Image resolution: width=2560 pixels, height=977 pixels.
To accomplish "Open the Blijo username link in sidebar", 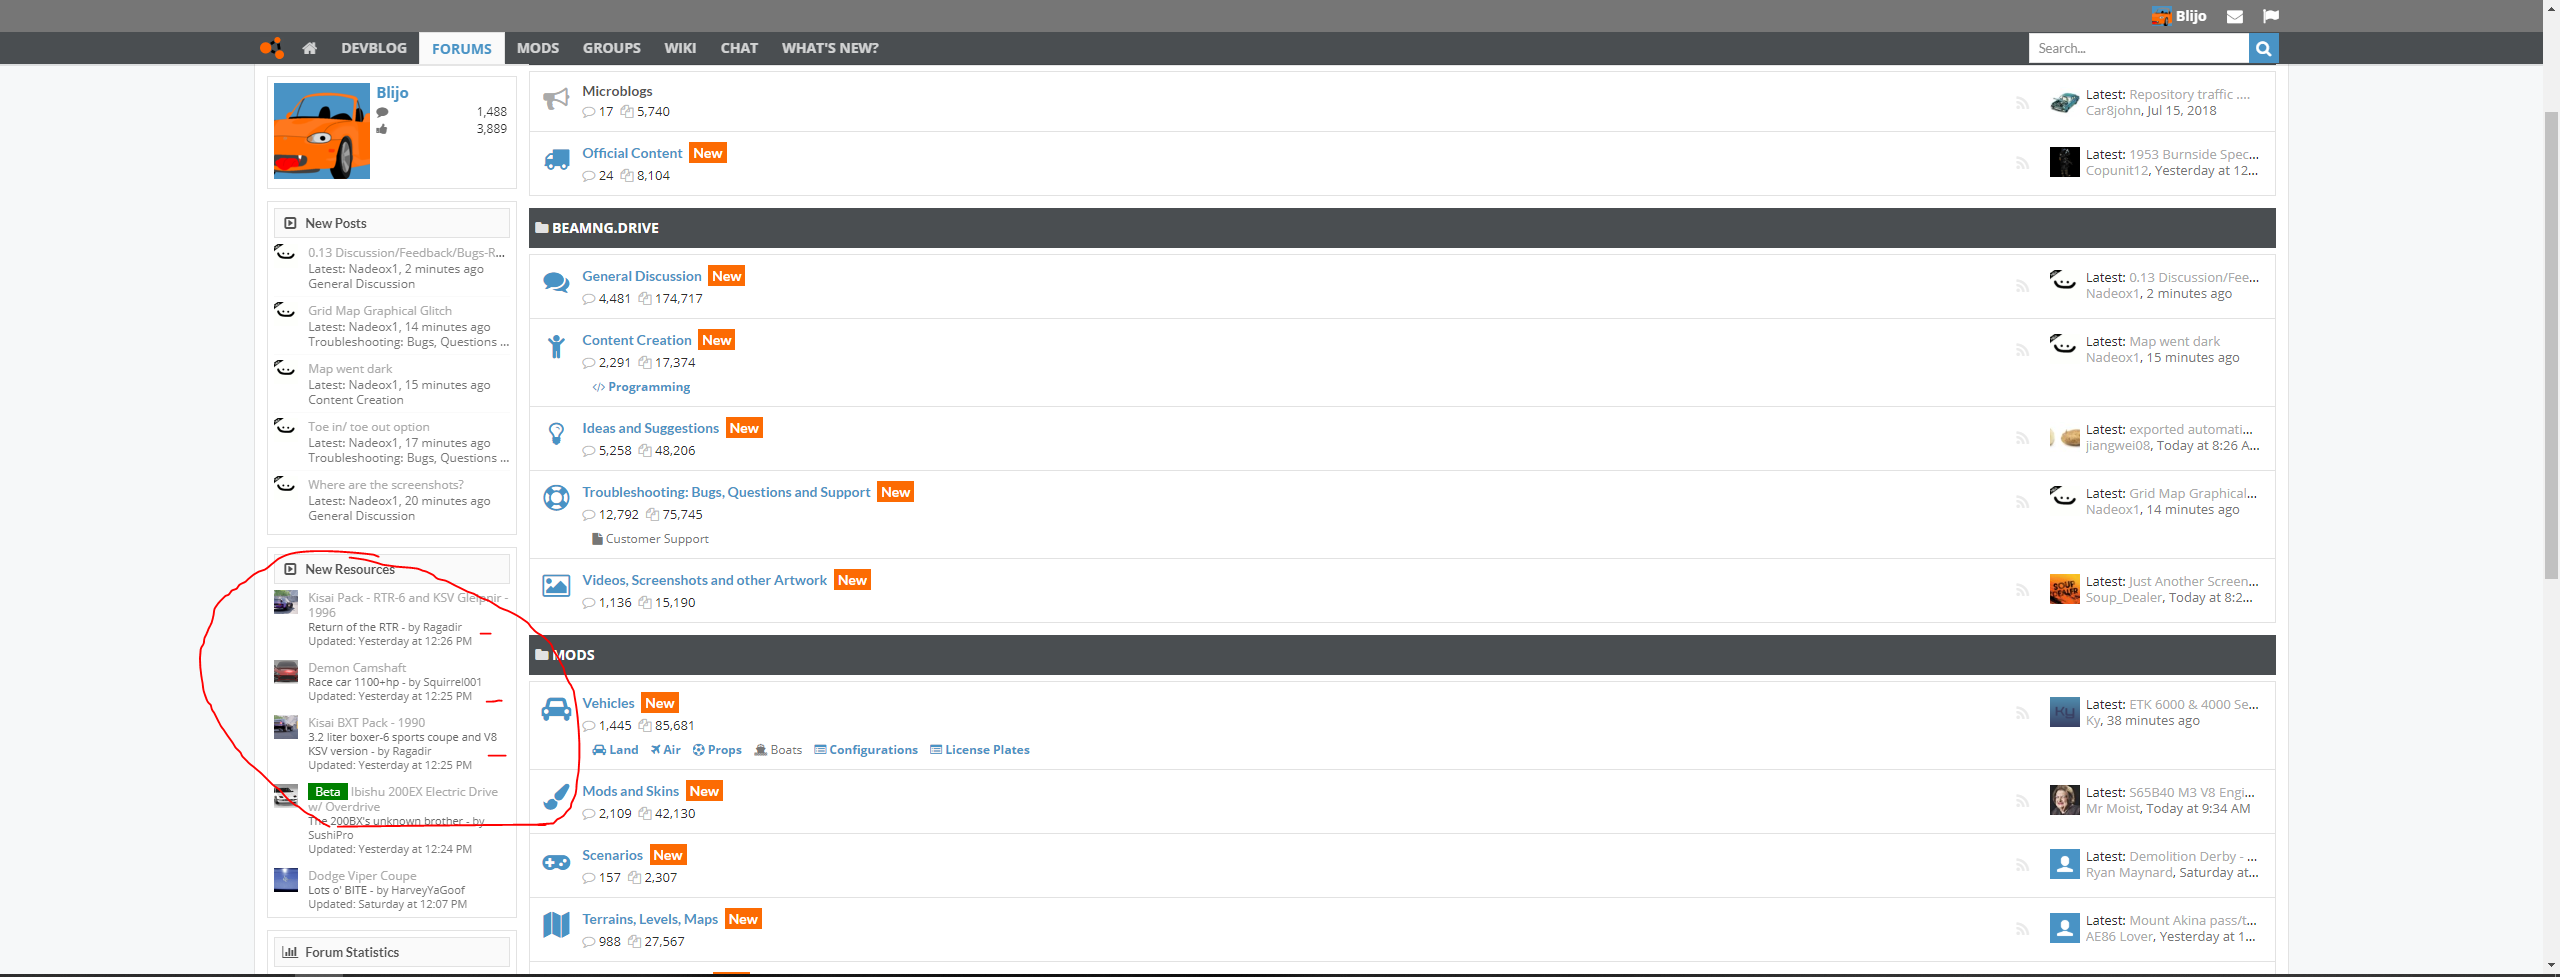I will [x=392, y=93].
